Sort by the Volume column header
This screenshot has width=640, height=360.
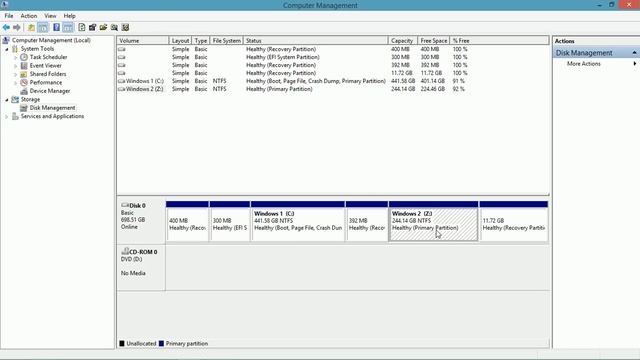[143, 40]
